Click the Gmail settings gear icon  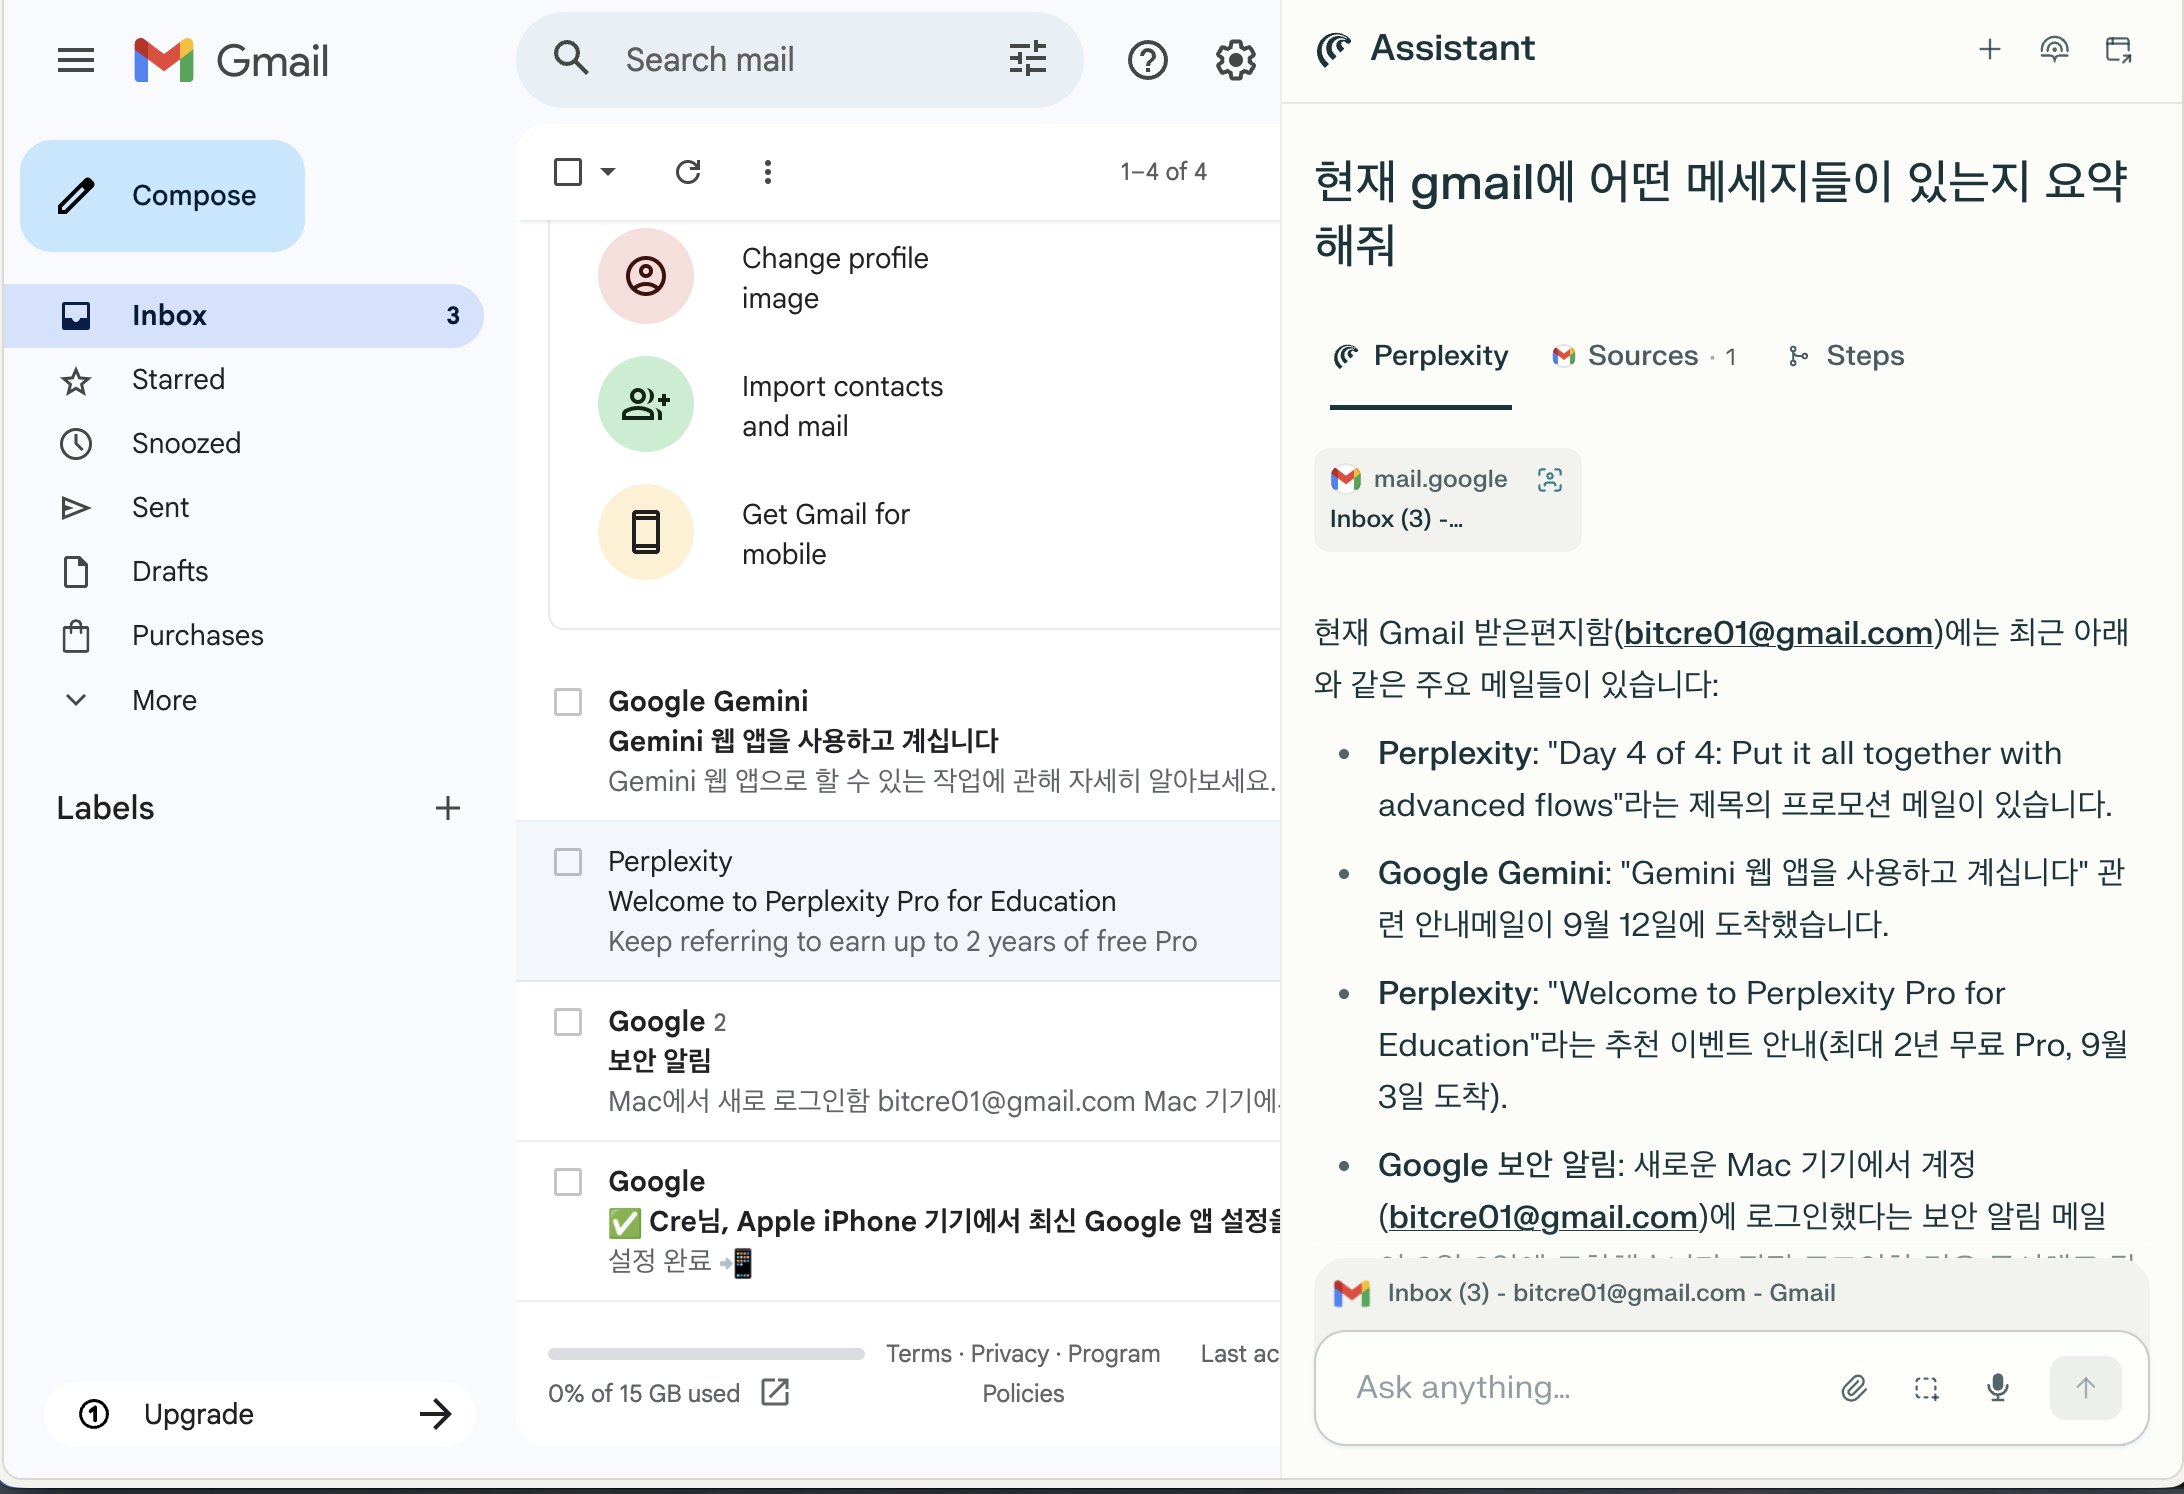click(1236, 61)
